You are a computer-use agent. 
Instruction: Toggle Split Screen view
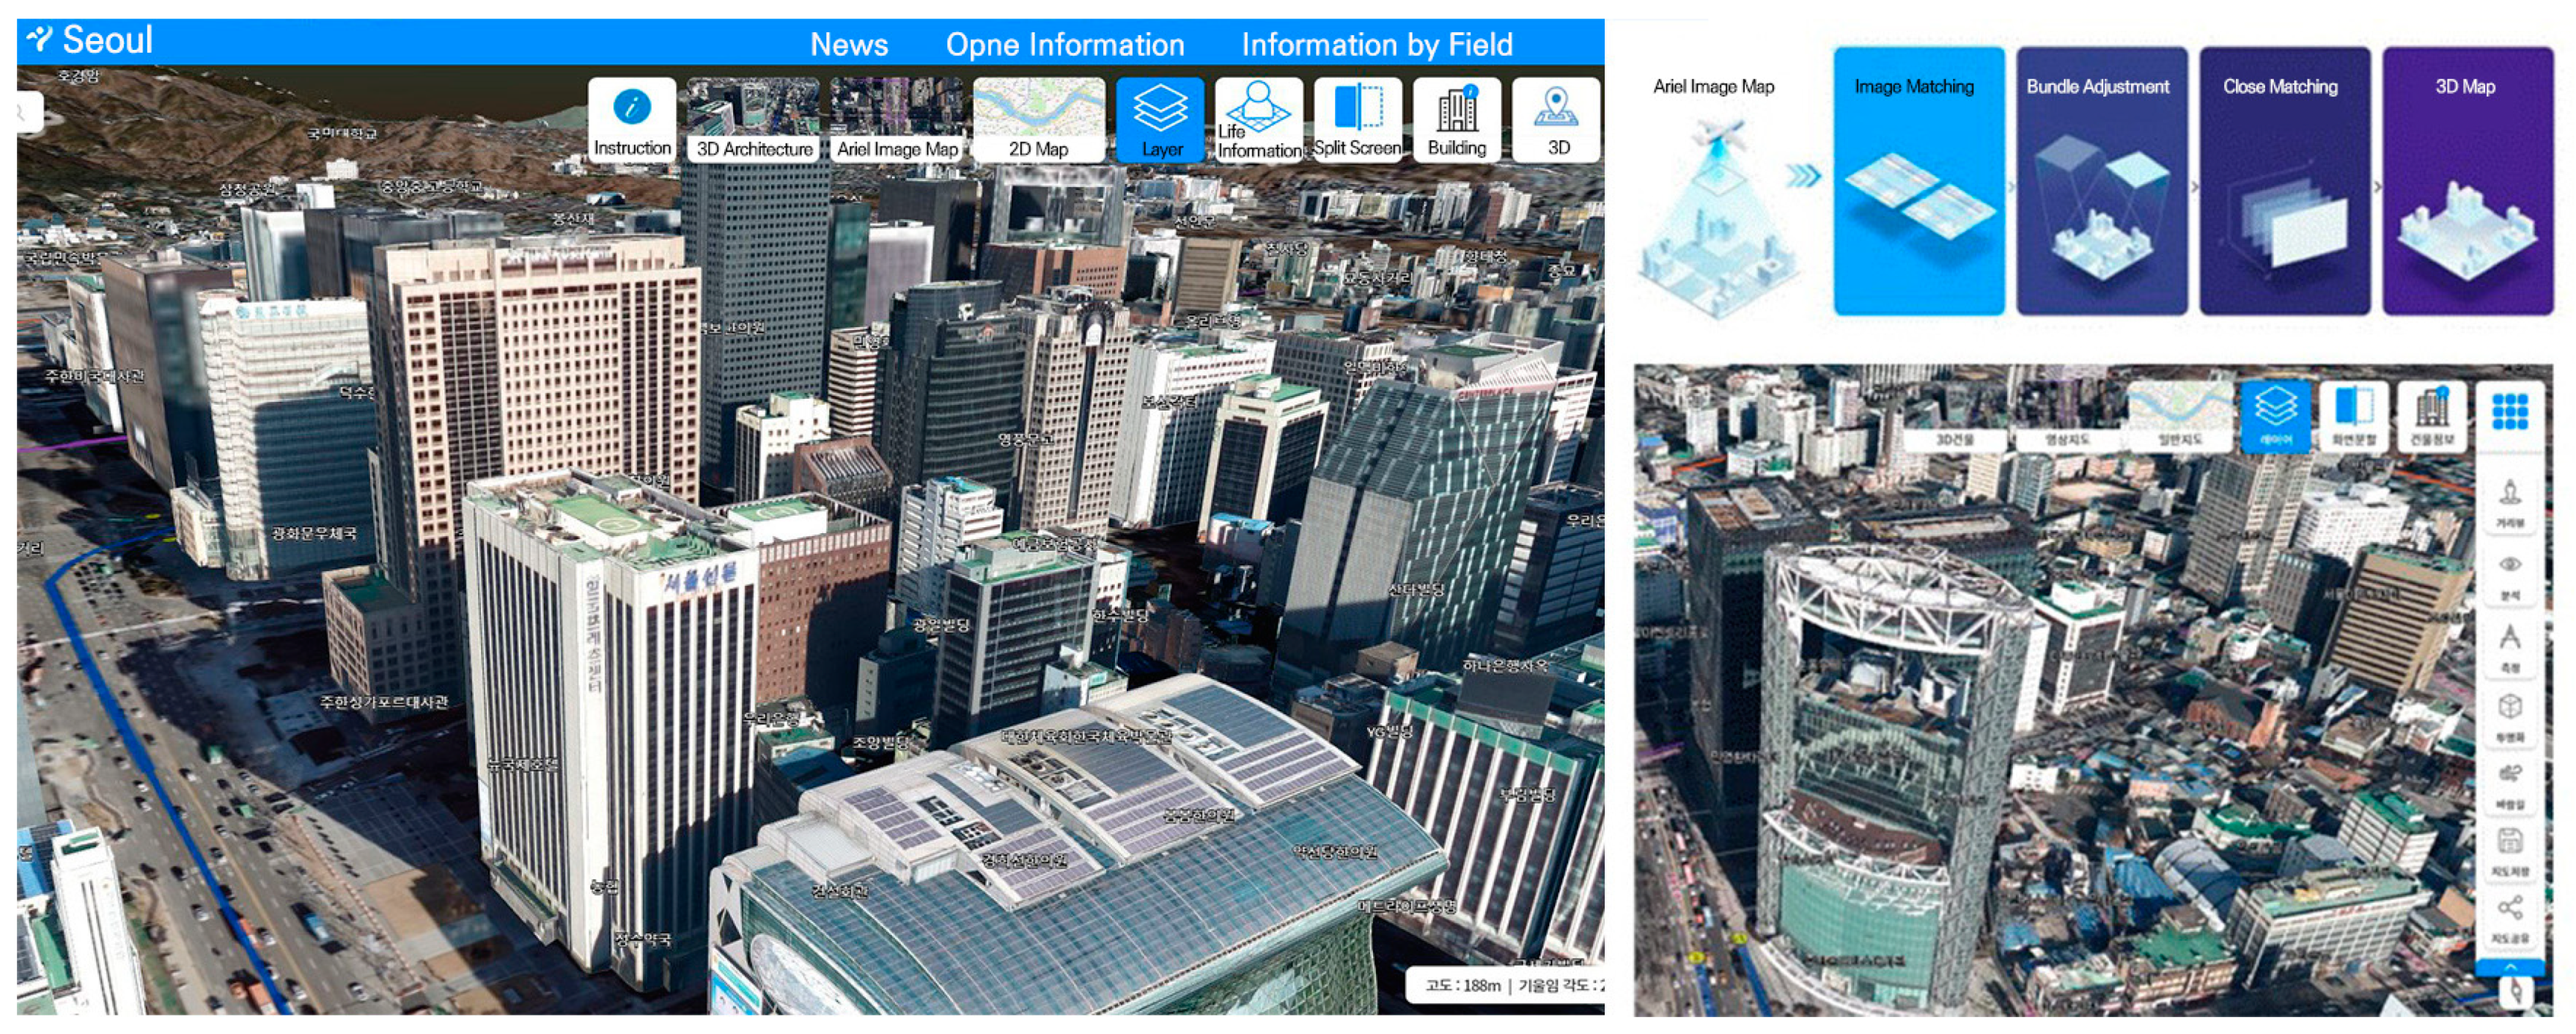click(1357, 108)
